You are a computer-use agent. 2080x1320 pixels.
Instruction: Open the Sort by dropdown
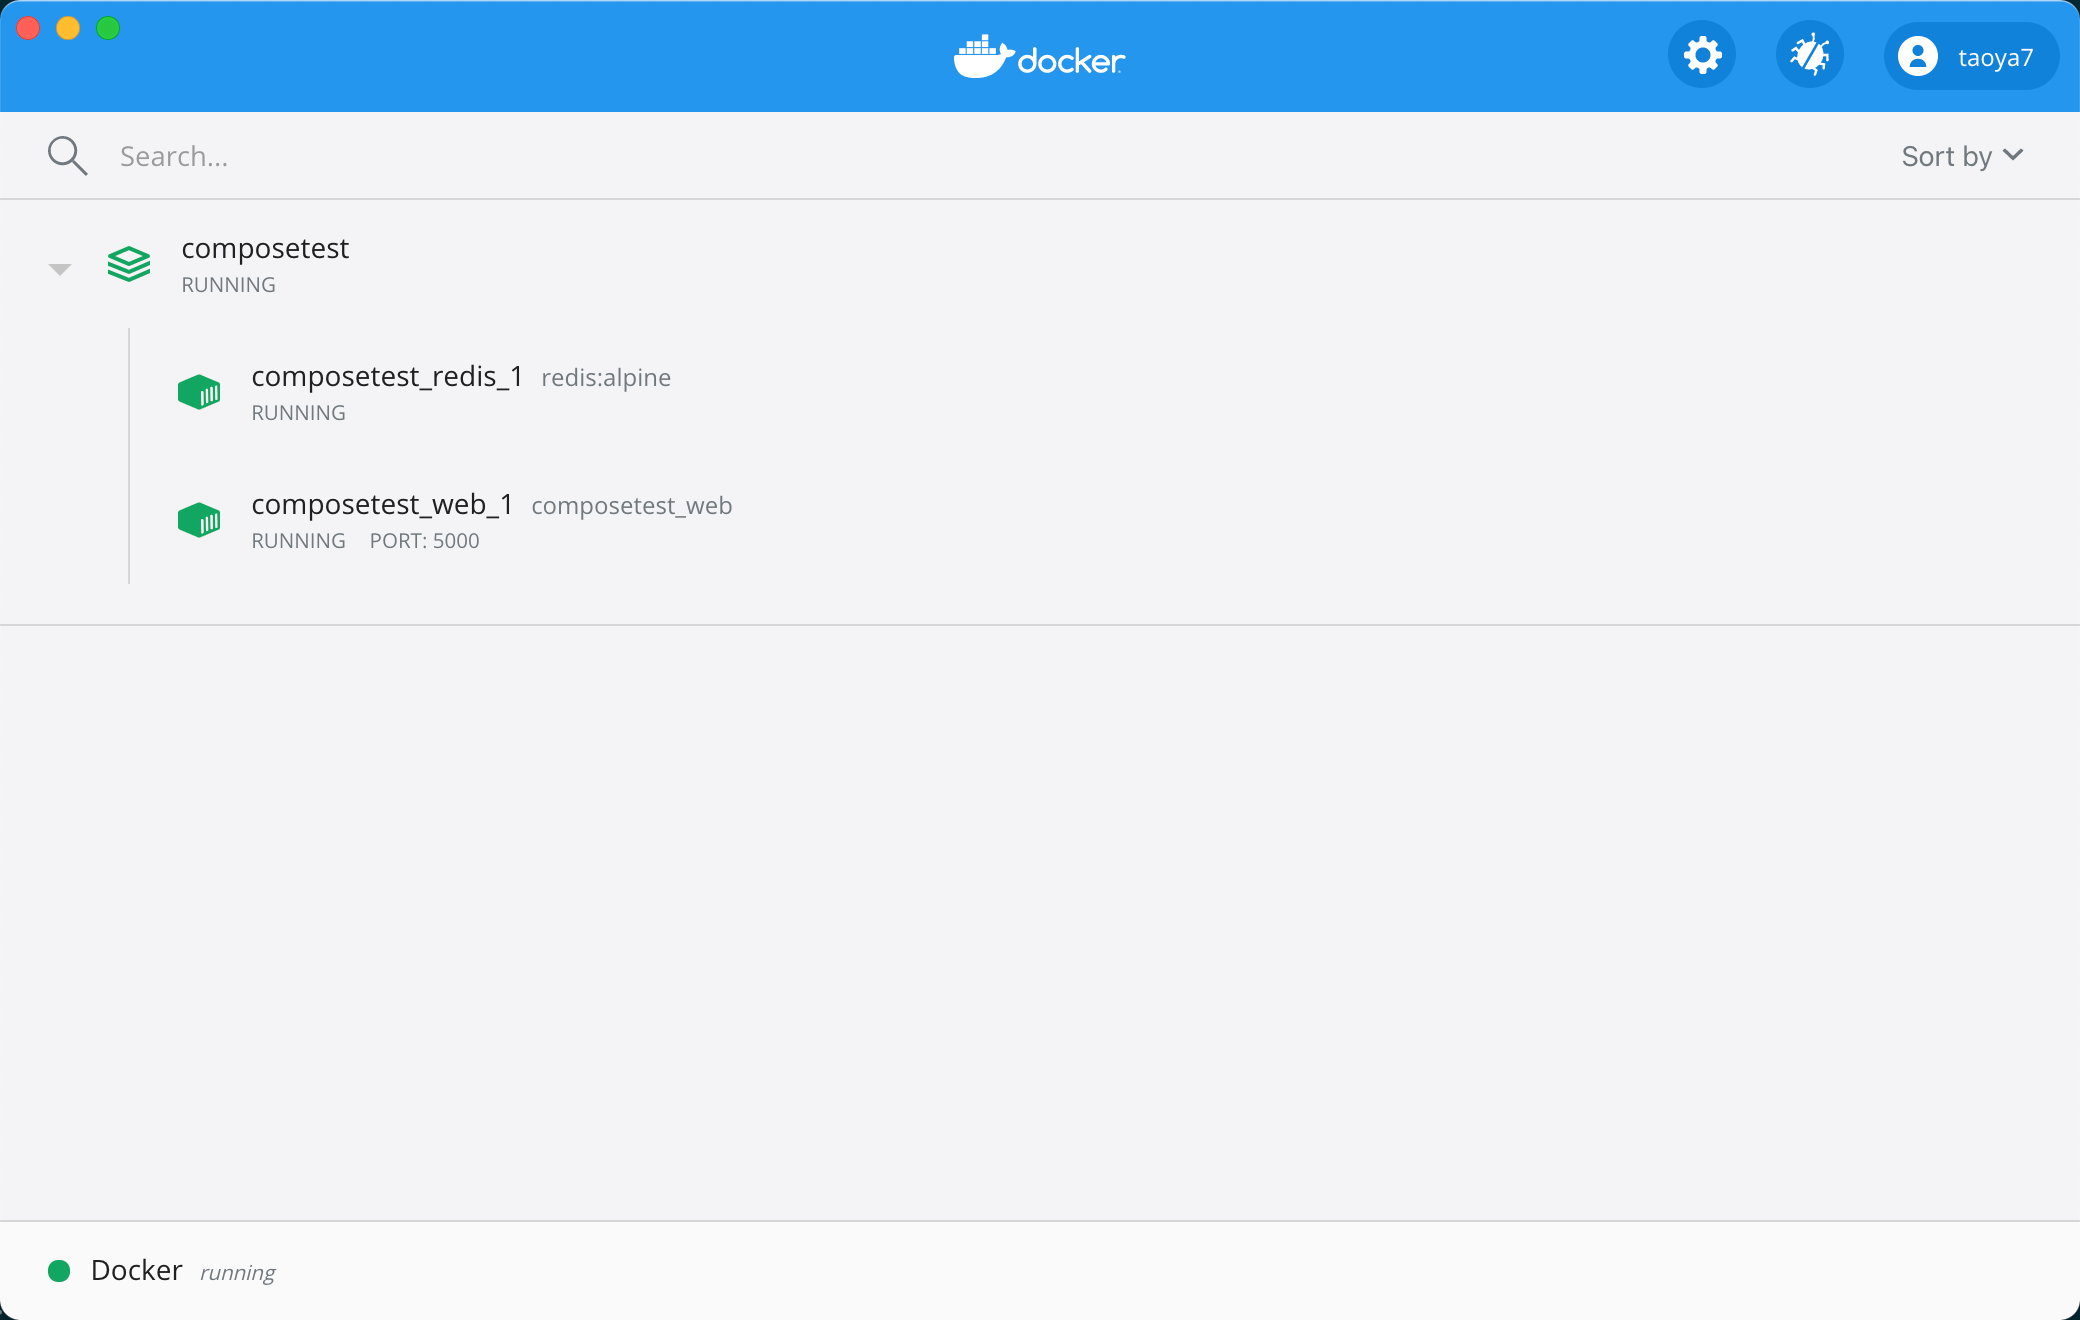[x=1946, y=156]
